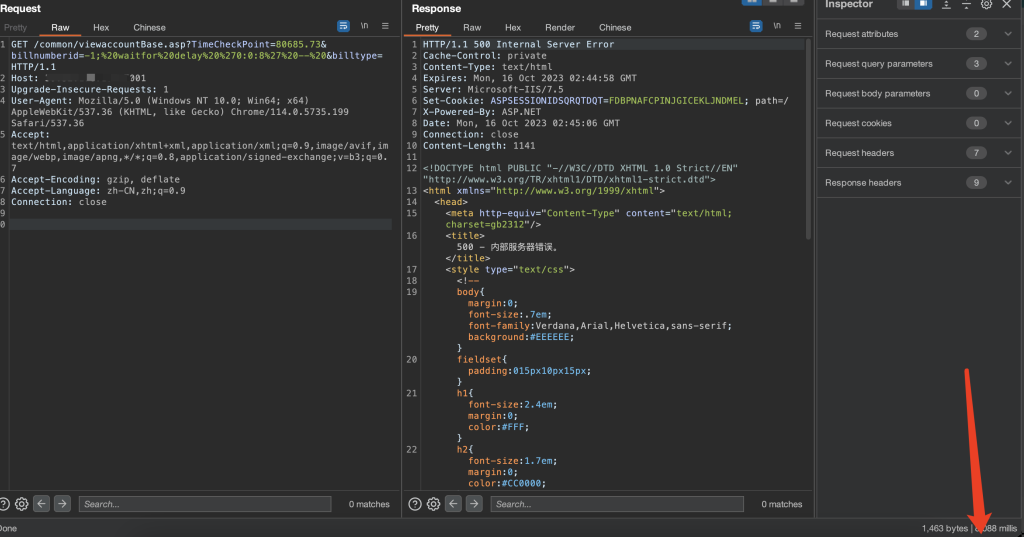Toggle word wrap icon in Request panel
1024x537 pixels.
click(343, 26)
